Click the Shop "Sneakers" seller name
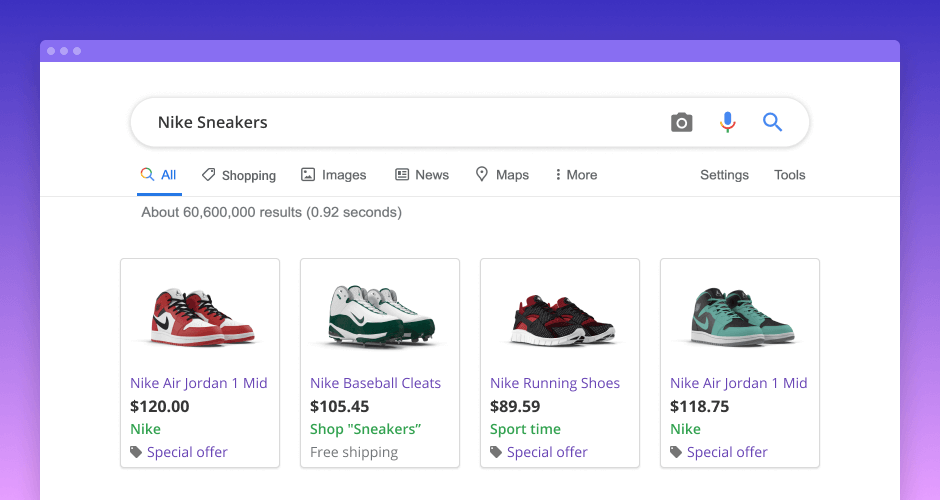 365,429
